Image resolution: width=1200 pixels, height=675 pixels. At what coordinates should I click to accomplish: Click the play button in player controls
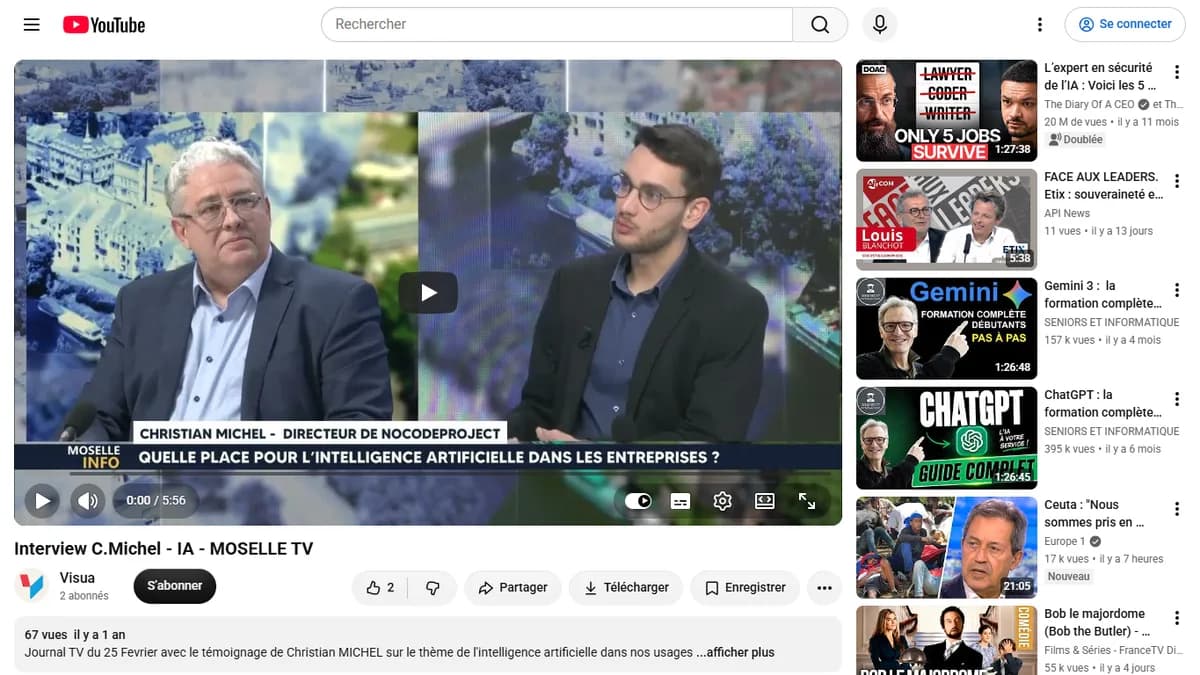[42, 500]
